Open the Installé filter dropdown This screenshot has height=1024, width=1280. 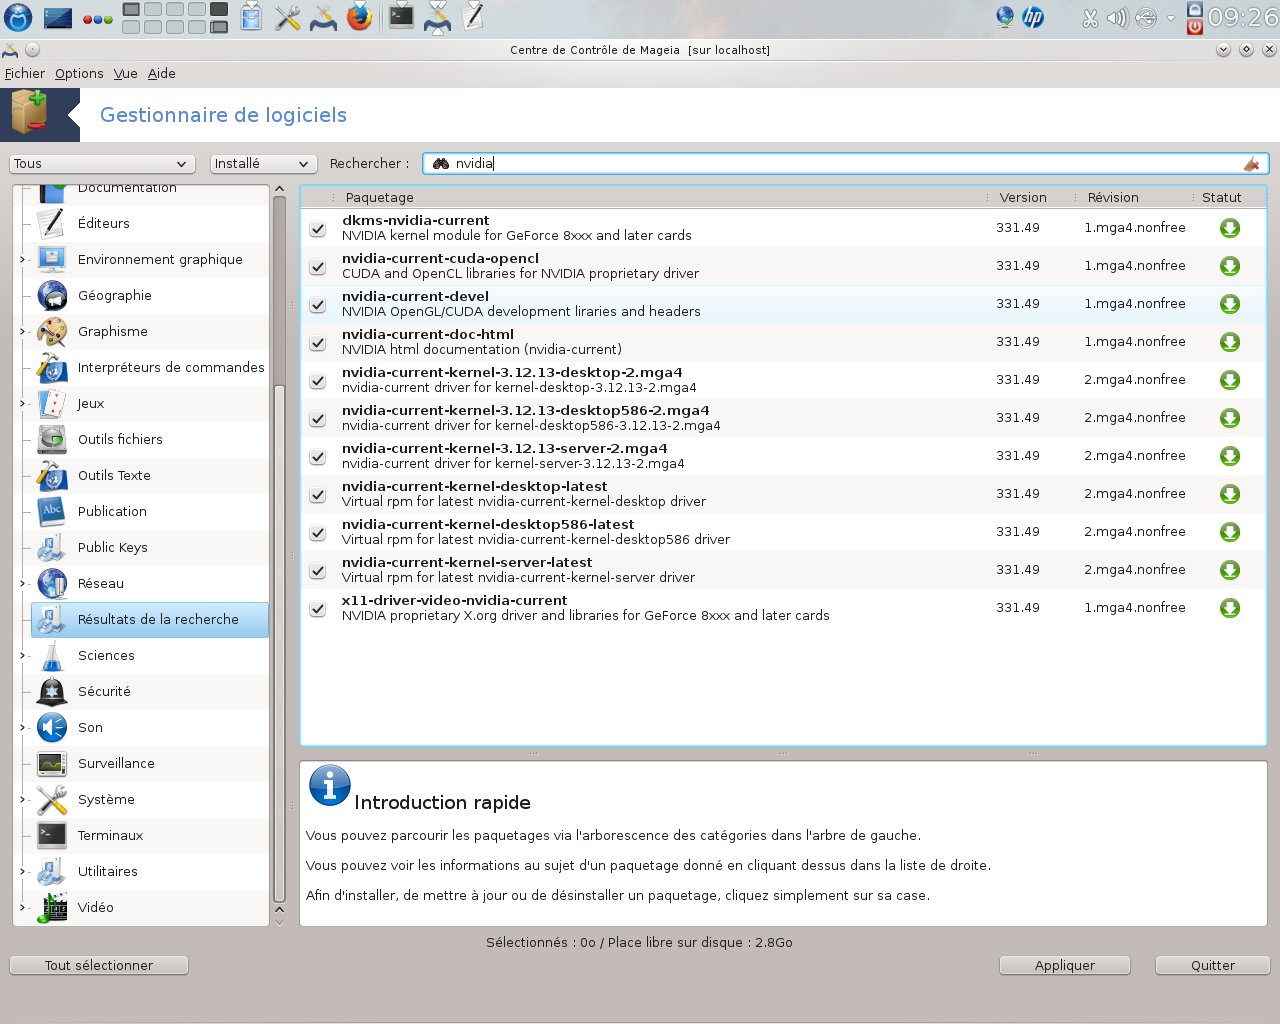click(x=264, y=164)
